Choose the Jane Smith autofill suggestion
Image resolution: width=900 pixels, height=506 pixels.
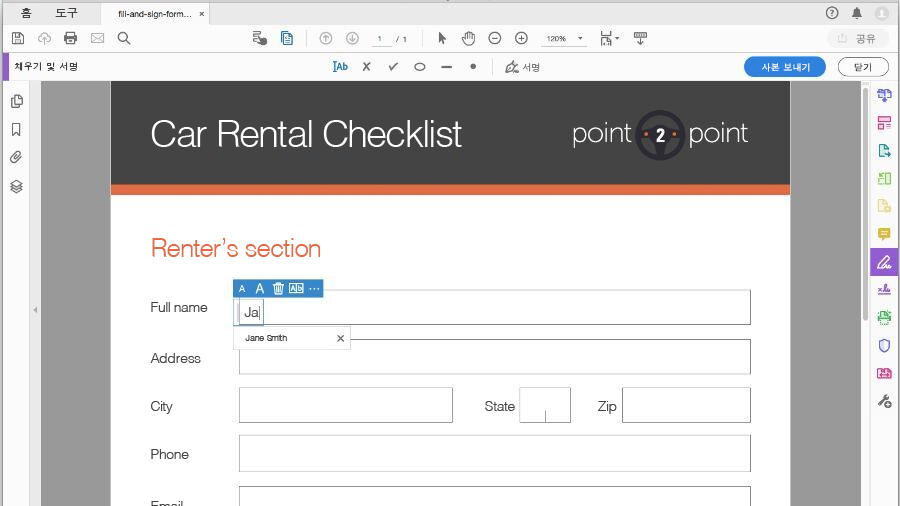[x=267, y=338]
